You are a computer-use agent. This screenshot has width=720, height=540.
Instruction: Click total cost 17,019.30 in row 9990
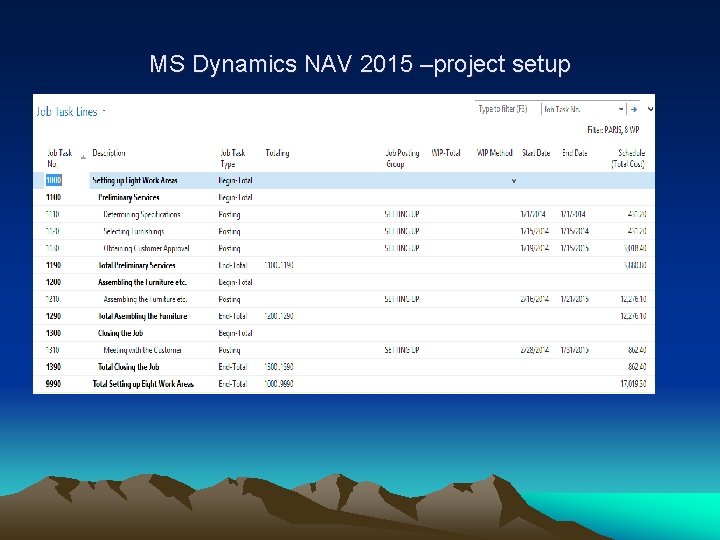point(633,384)
